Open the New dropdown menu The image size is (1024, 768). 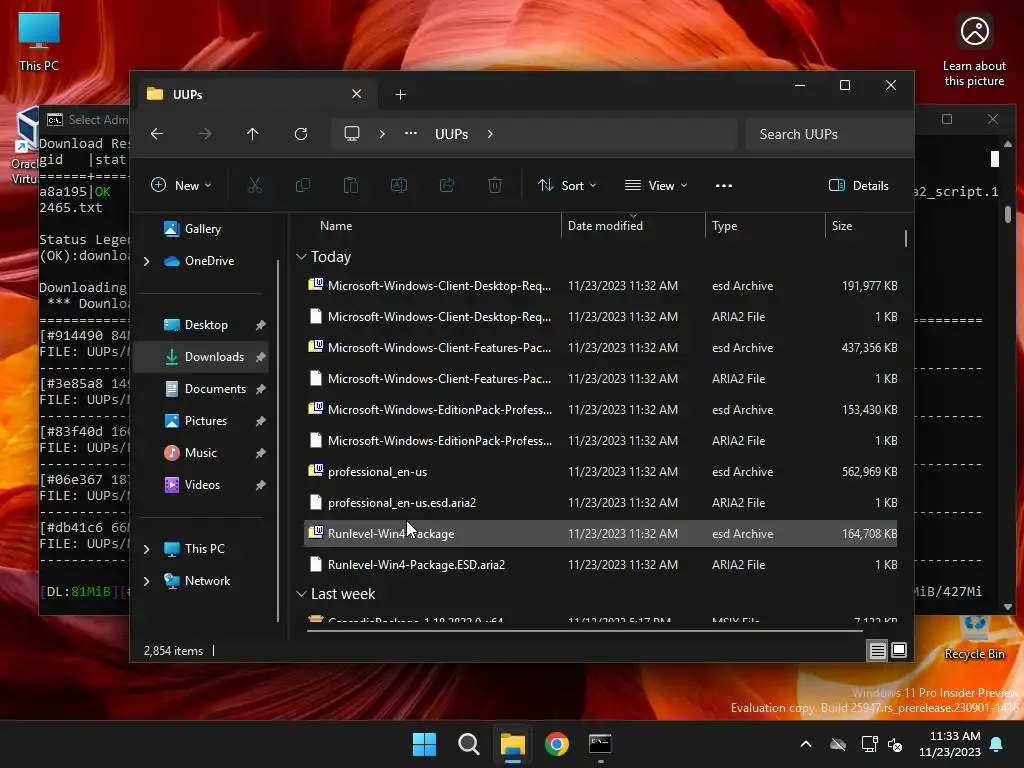coord(182,185)
